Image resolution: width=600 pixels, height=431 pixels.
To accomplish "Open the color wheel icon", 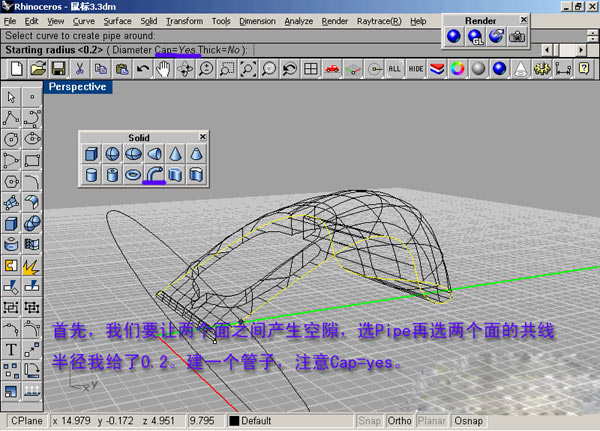I will click(x=458, y=69).
